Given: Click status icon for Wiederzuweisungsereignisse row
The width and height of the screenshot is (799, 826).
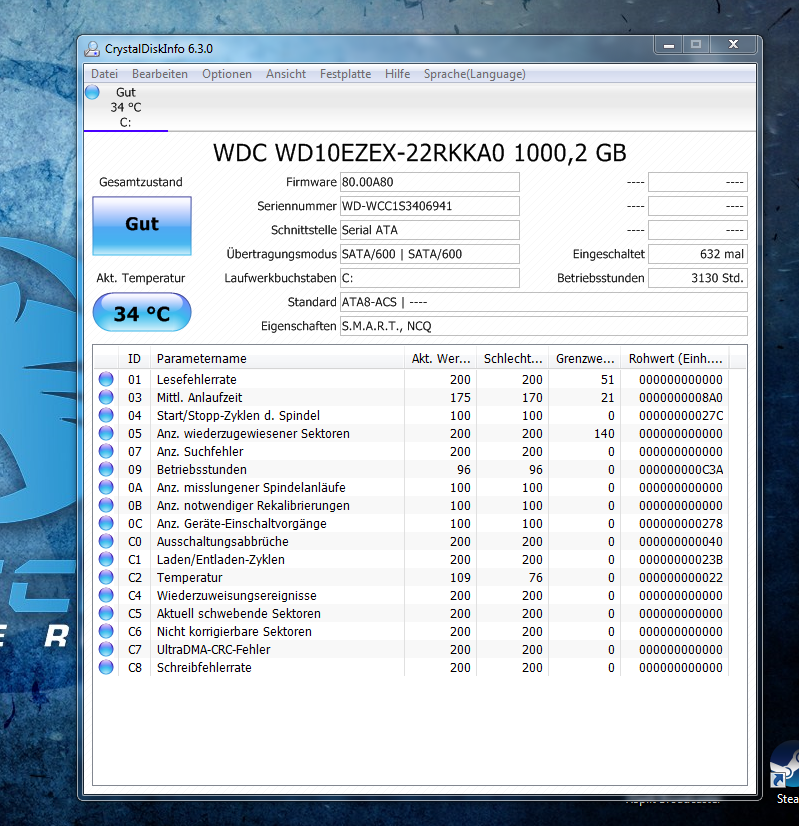Looking at the screenshot, I should click(106, 595).
